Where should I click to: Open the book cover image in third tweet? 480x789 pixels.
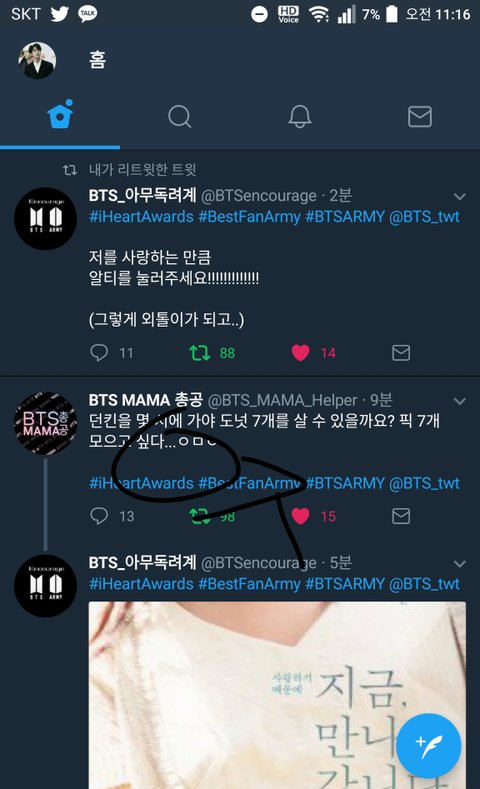(277, 695)
